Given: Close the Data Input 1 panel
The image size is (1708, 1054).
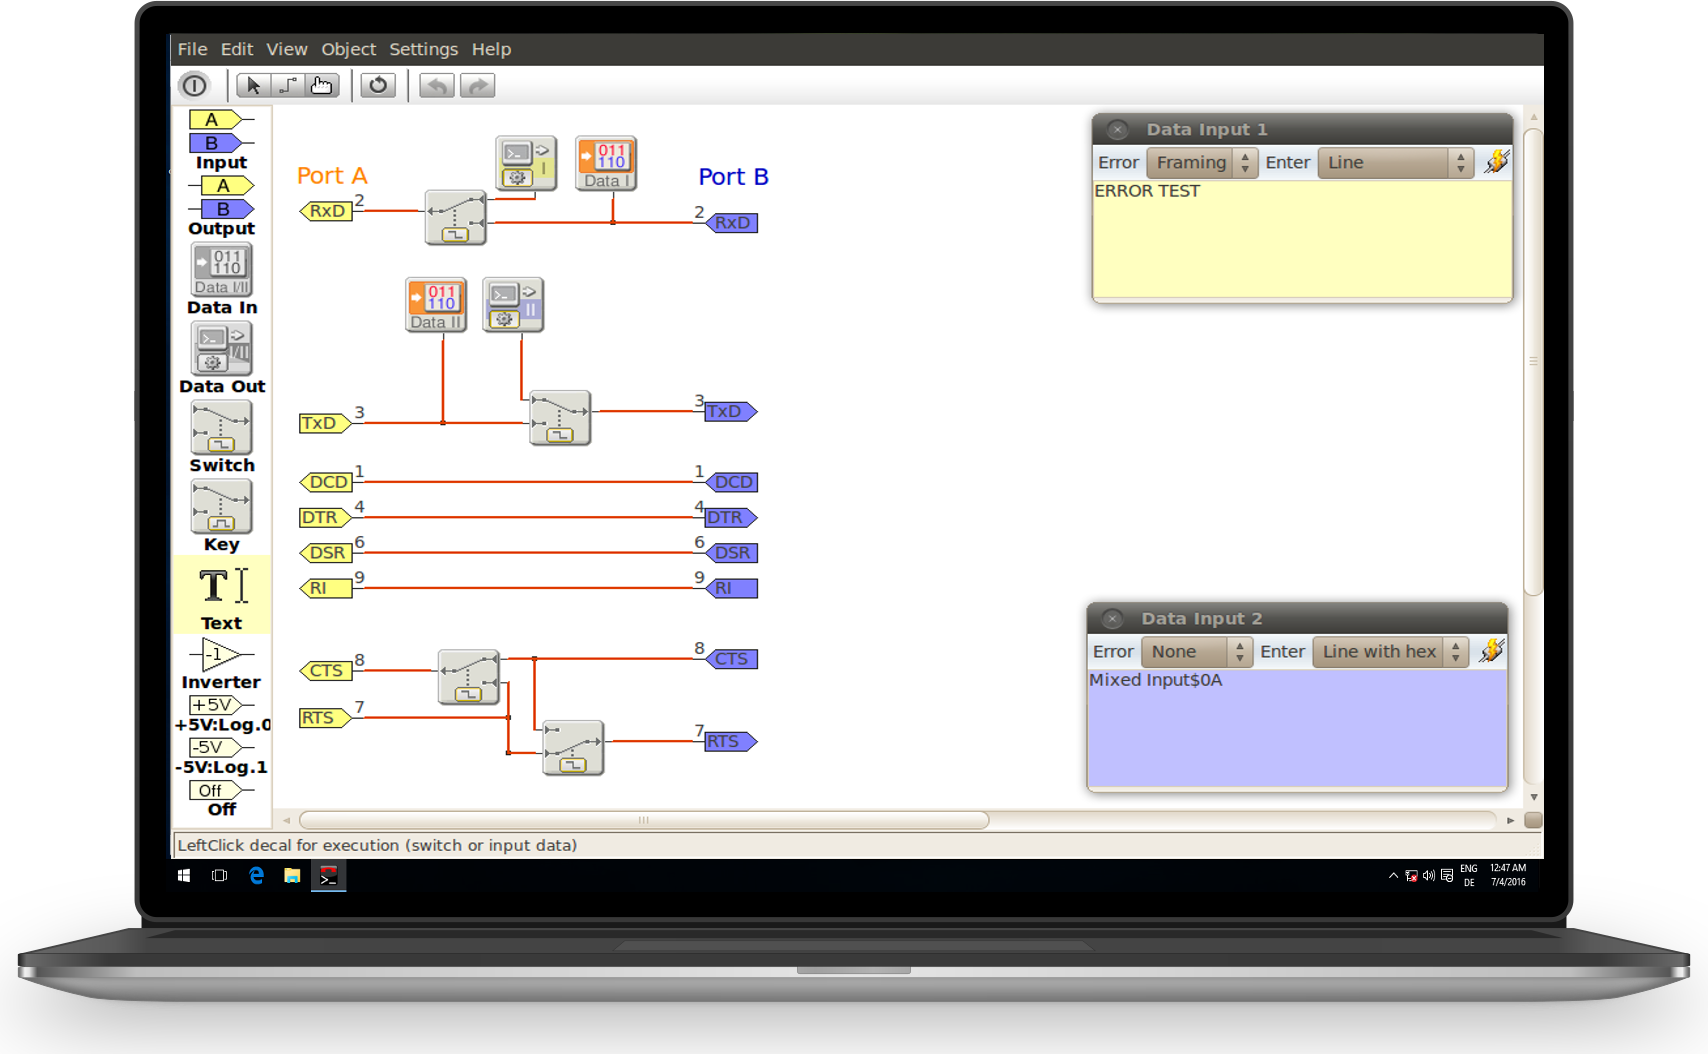Looking at the screenshot, I should (1118, 130).
